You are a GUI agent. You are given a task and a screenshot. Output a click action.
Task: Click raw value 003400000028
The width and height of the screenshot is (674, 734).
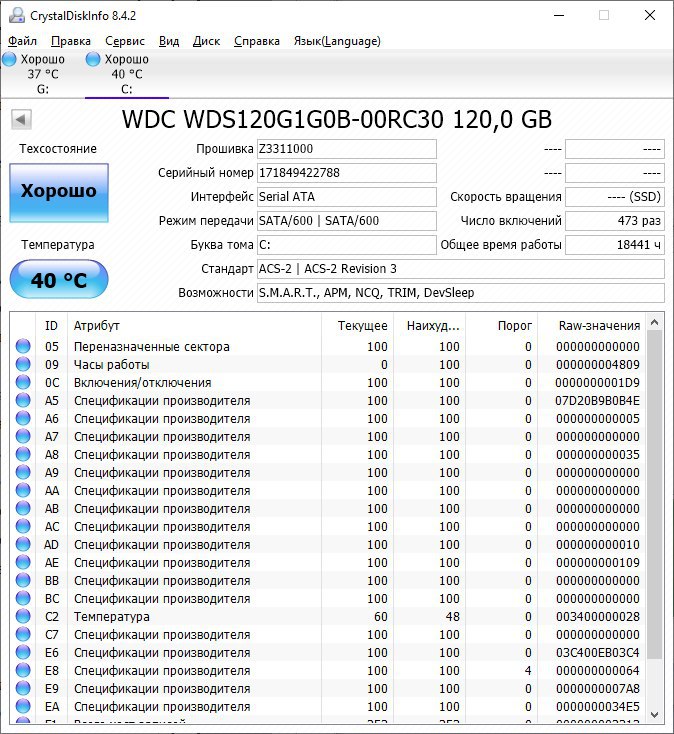pyautogui.click(x=598, y=617)
